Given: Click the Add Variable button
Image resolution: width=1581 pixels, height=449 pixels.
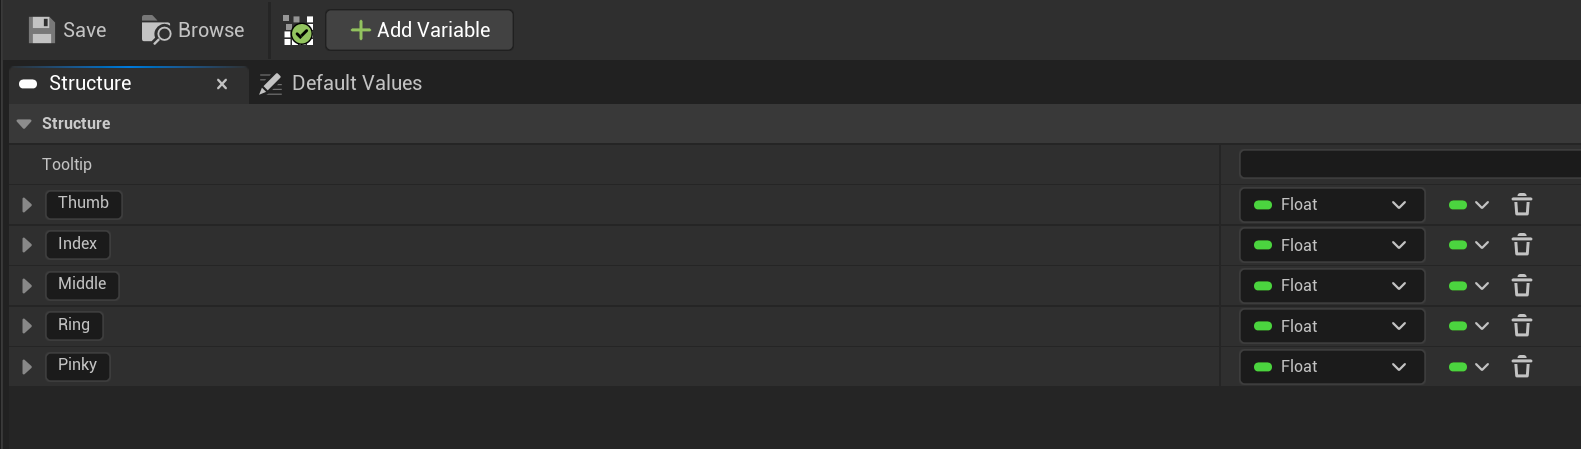Looking at the screenshot, I should click(x=420, y=30).
